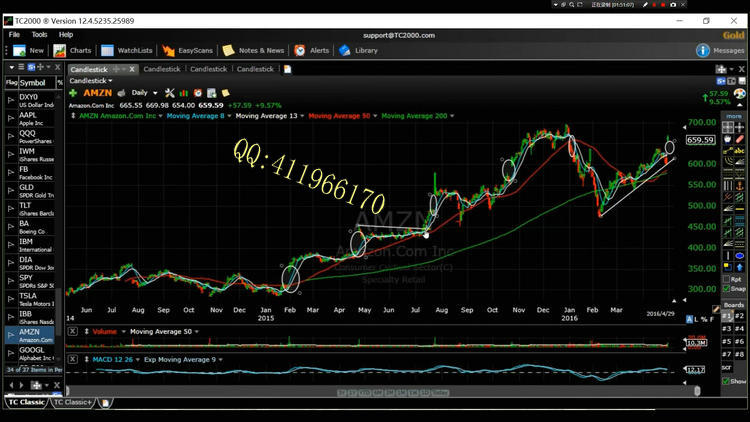Click the red-green bars chart style icon
Image resolution: width=750 pixels, height=422 pixels.
(x=184, y=93)
